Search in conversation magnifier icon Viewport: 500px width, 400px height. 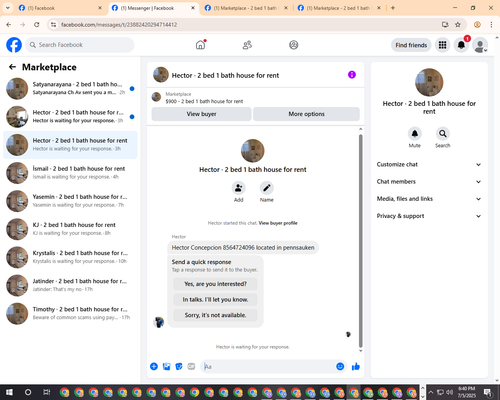(x=443, y=134)
